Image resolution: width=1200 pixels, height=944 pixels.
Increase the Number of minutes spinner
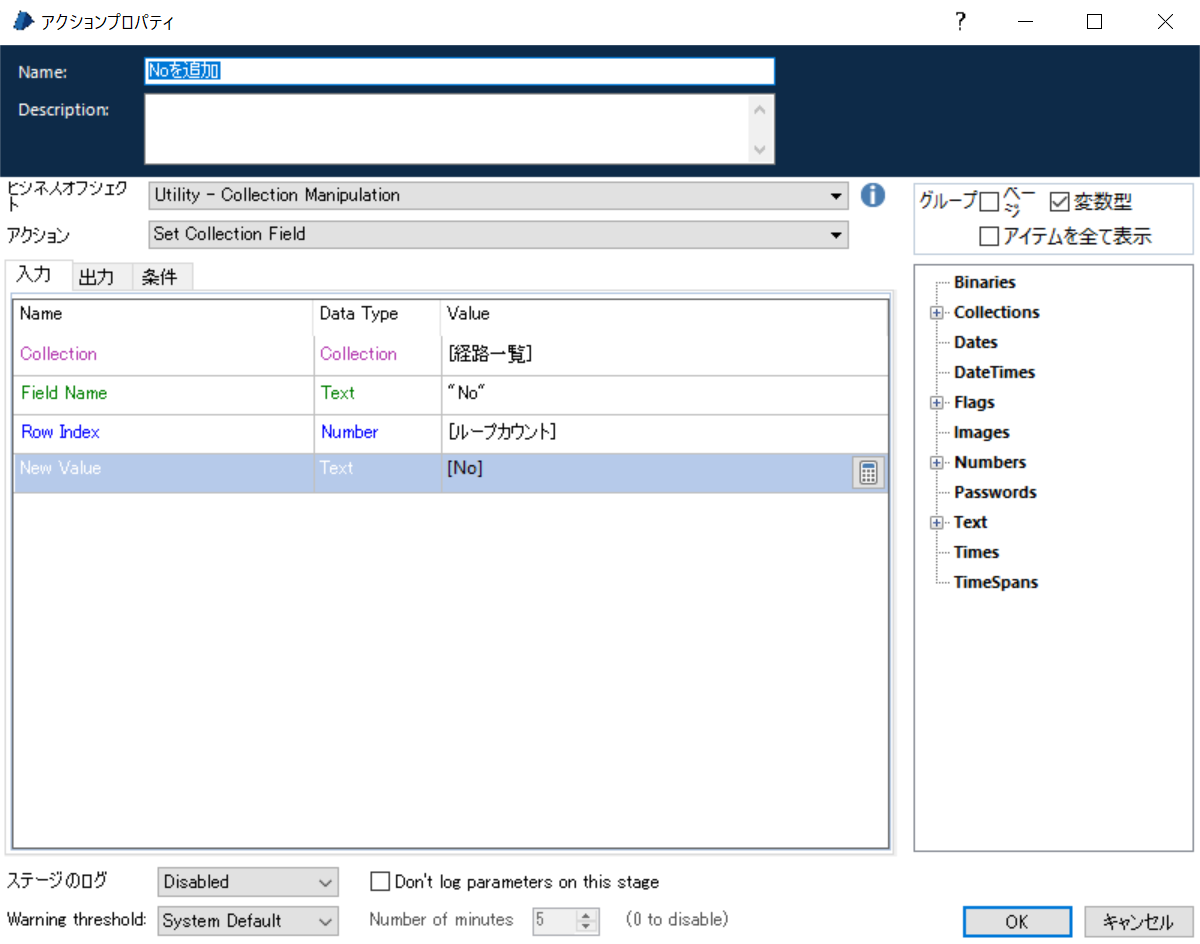coord(588,915)
